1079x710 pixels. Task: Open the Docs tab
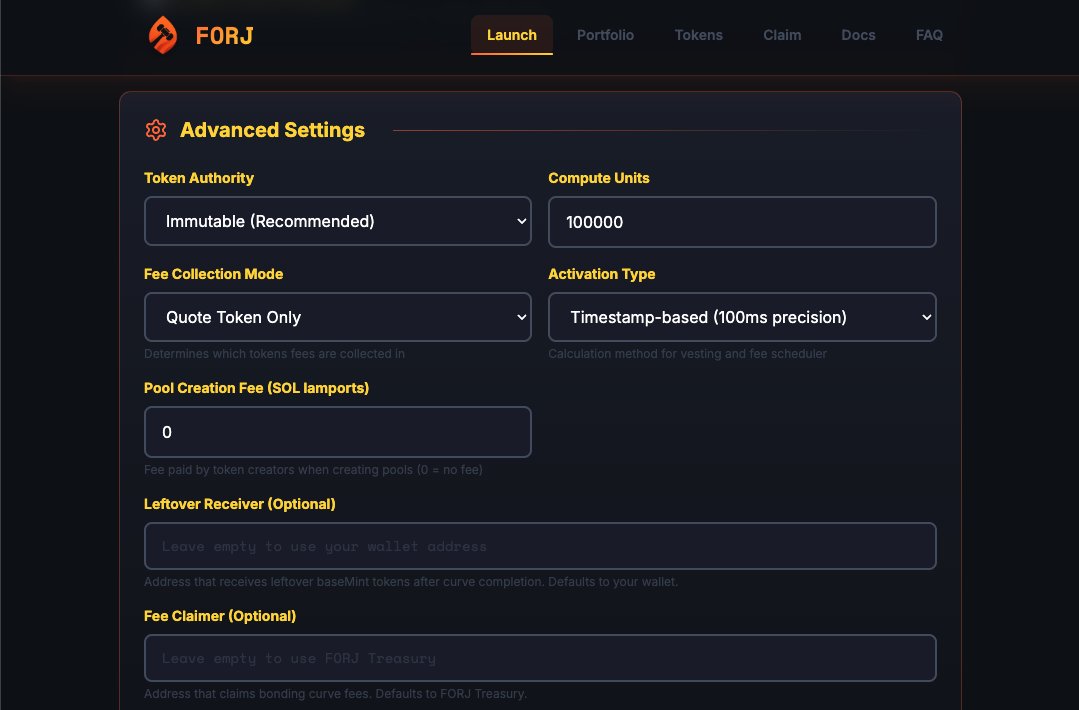[859, 35]
